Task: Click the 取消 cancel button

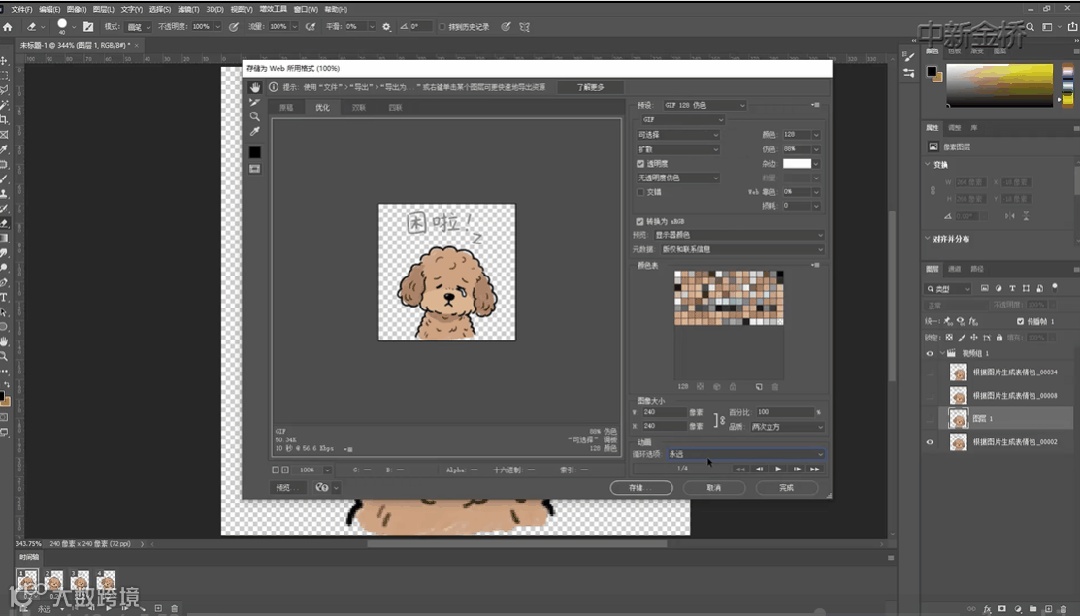Action: tap(714, 487)
